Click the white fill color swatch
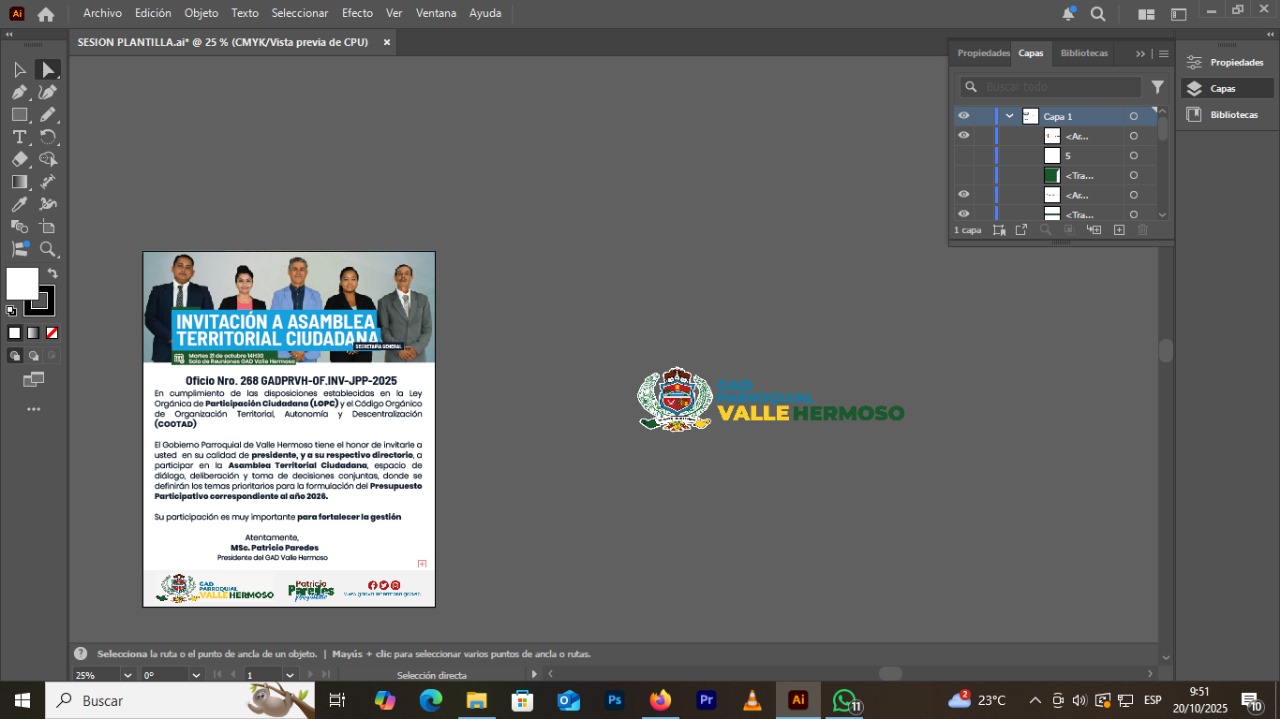The width and height of the screenshot is (1280, 719). [x=21, y=283]
